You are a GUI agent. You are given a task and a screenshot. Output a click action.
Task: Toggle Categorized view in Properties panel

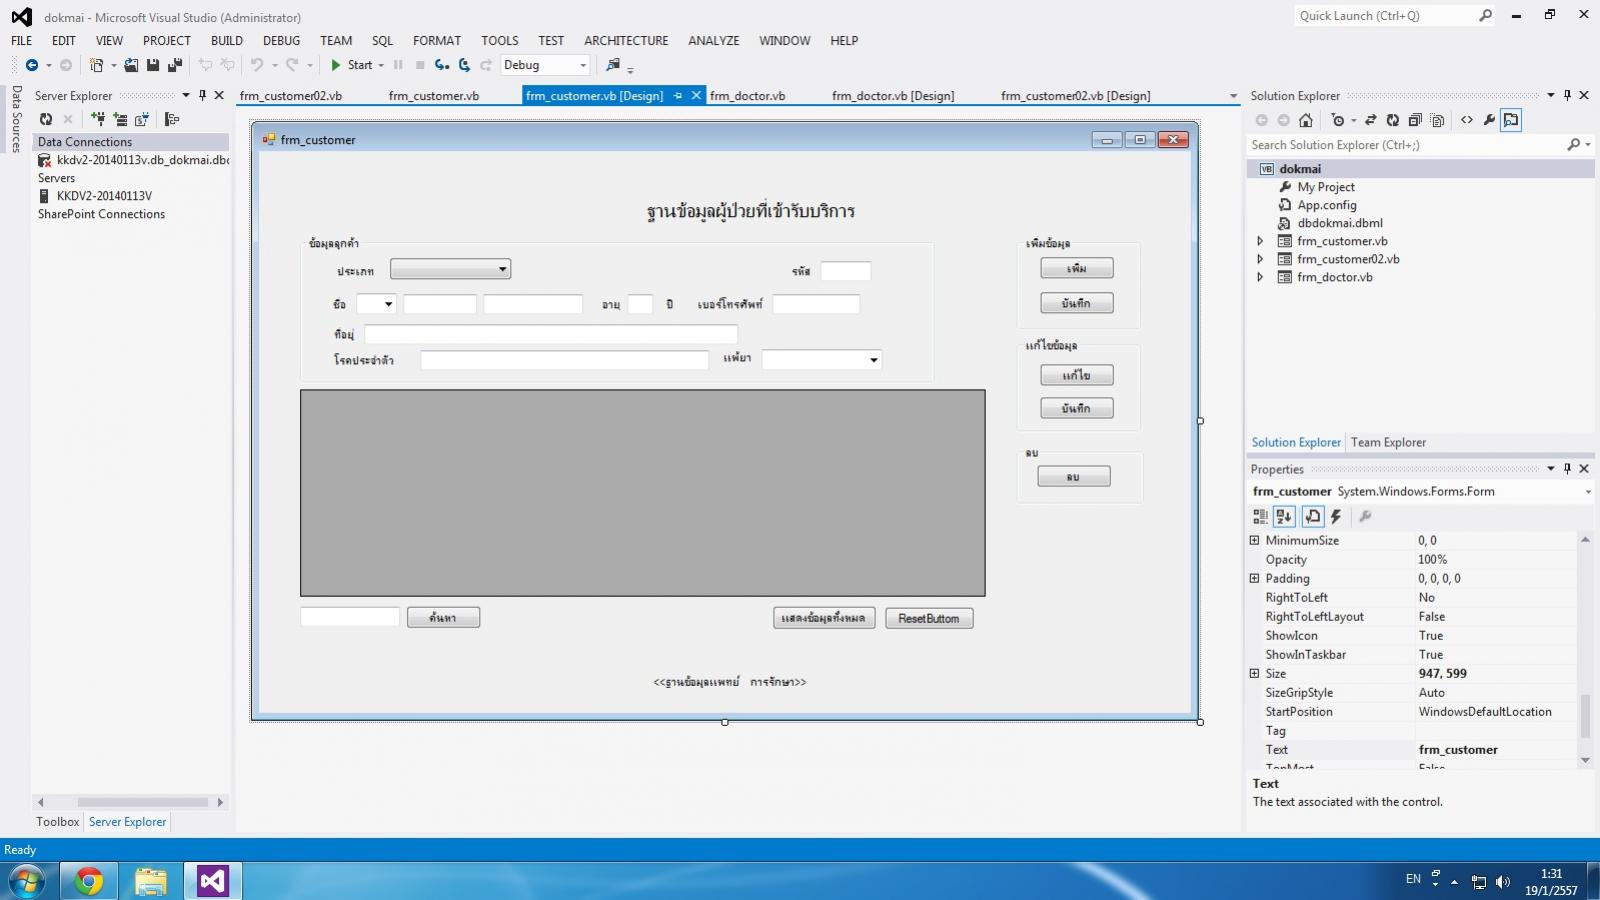coord(1260,516)
